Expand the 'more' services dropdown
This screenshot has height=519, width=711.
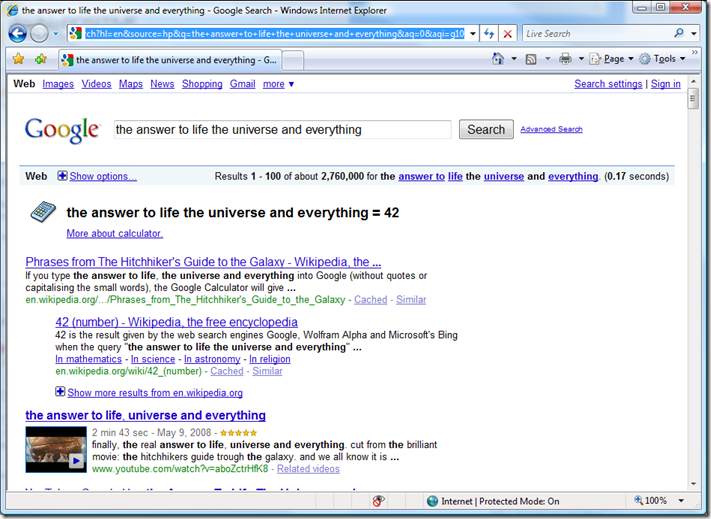[x=278, y=84]
